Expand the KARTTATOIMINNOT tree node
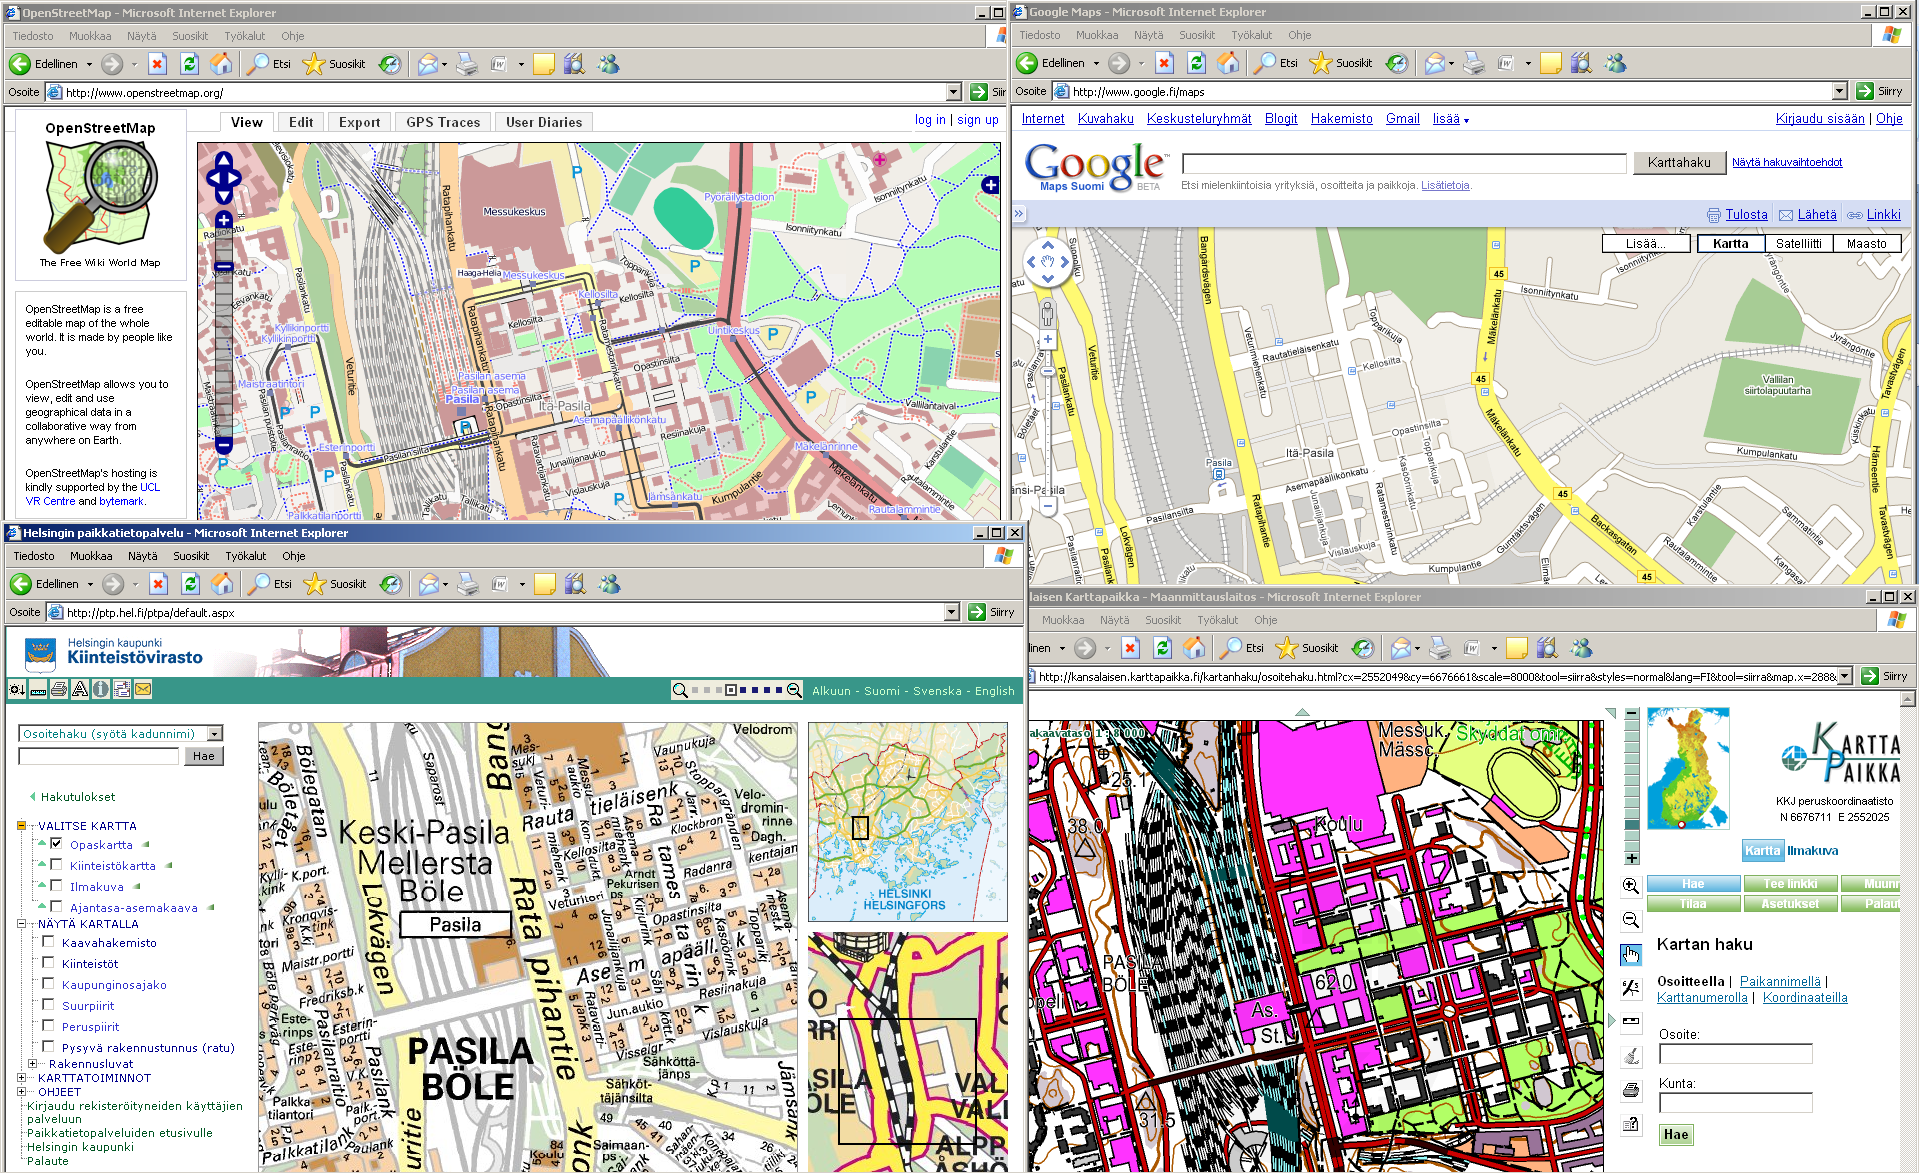1919x1173 pixels. click(21, 1078)
